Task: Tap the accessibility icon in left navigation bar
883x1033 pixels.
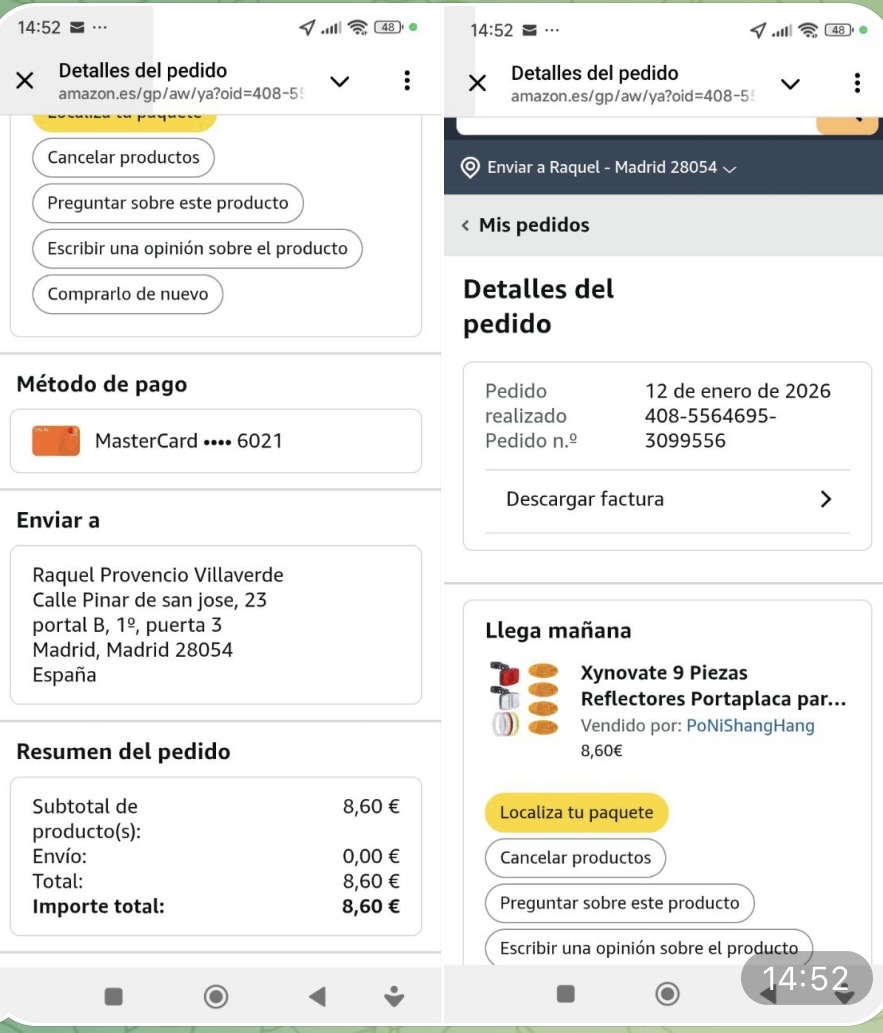Action: point(394,996)
